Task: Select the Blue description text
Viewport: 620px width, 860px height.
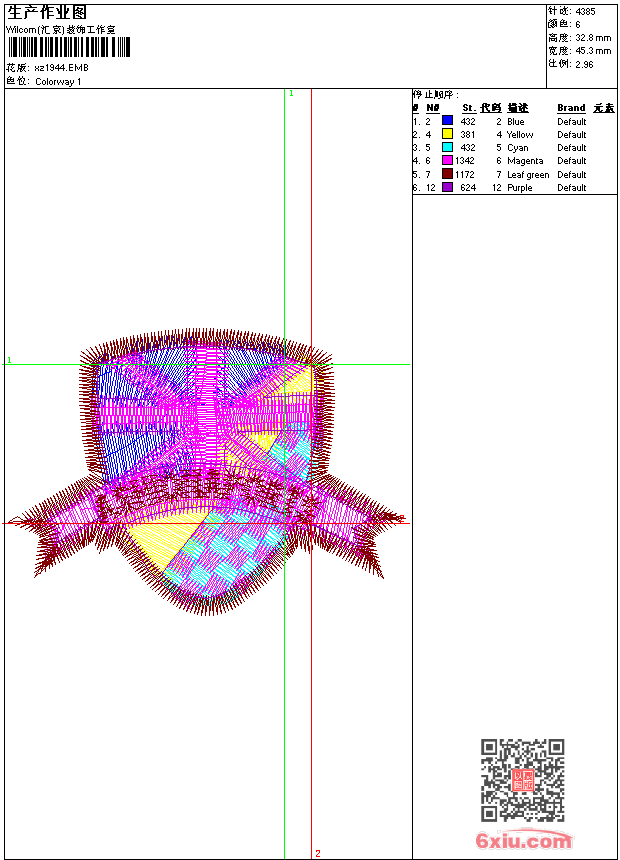Action: coord(516,122)
